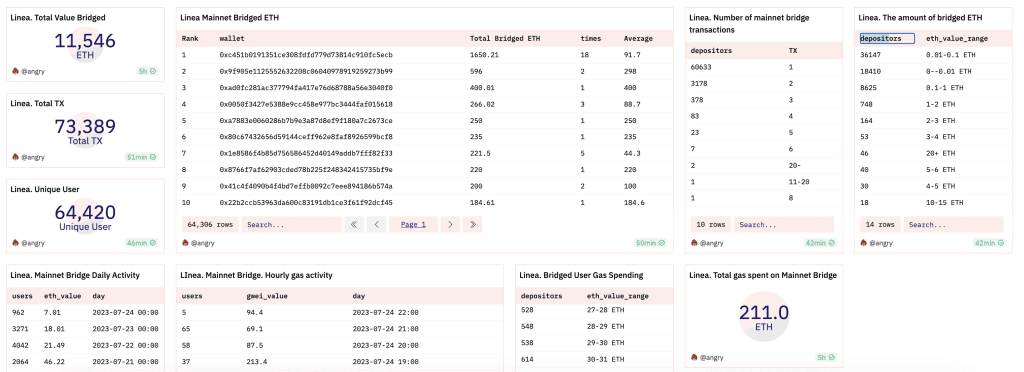The height and width of the screenshot is (372, 1024).
Task: Jump to last page of Bridged ETH table
Action: pyautogui.click(x=472, y=225)
